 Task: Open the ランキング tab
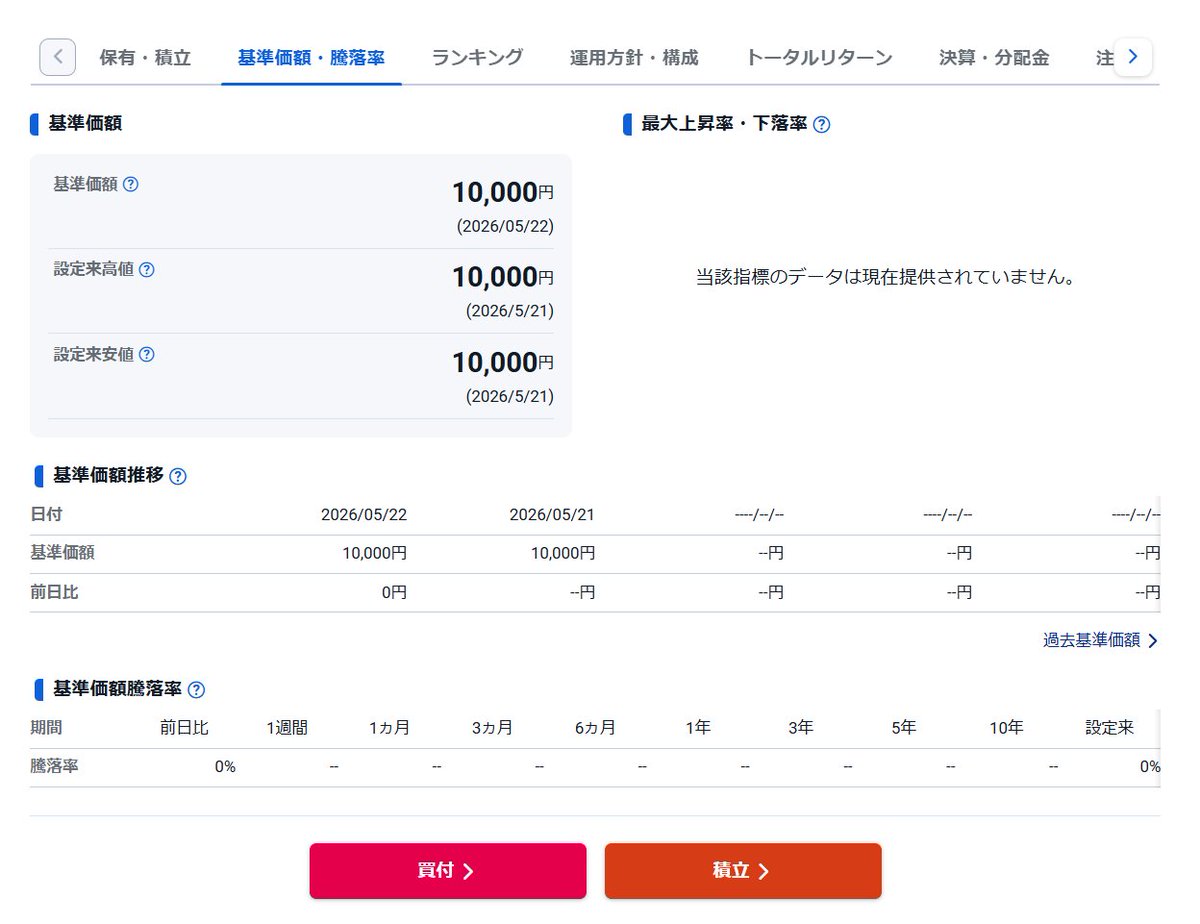pyautogui.click(x=477, y=58)
